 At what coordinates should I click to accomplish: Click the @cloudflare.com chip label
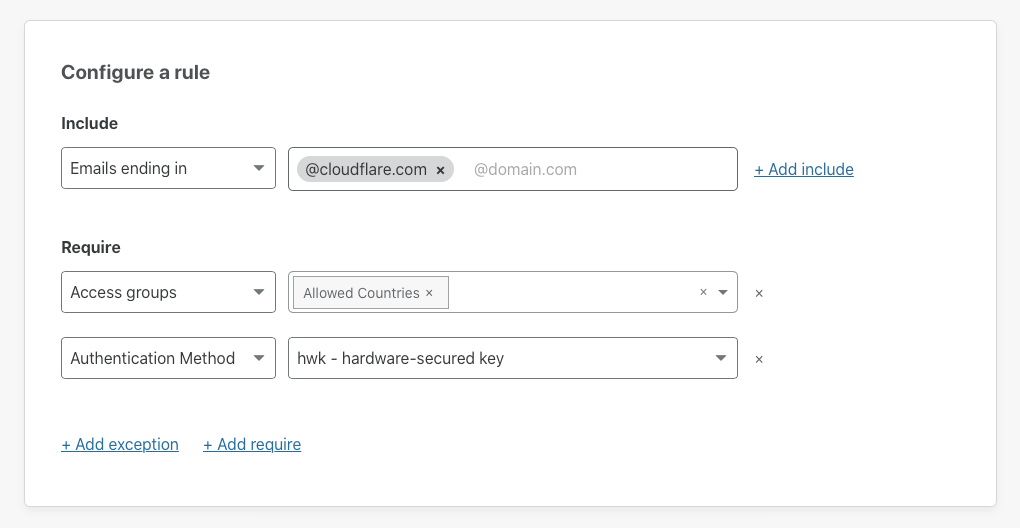[366, 170]
